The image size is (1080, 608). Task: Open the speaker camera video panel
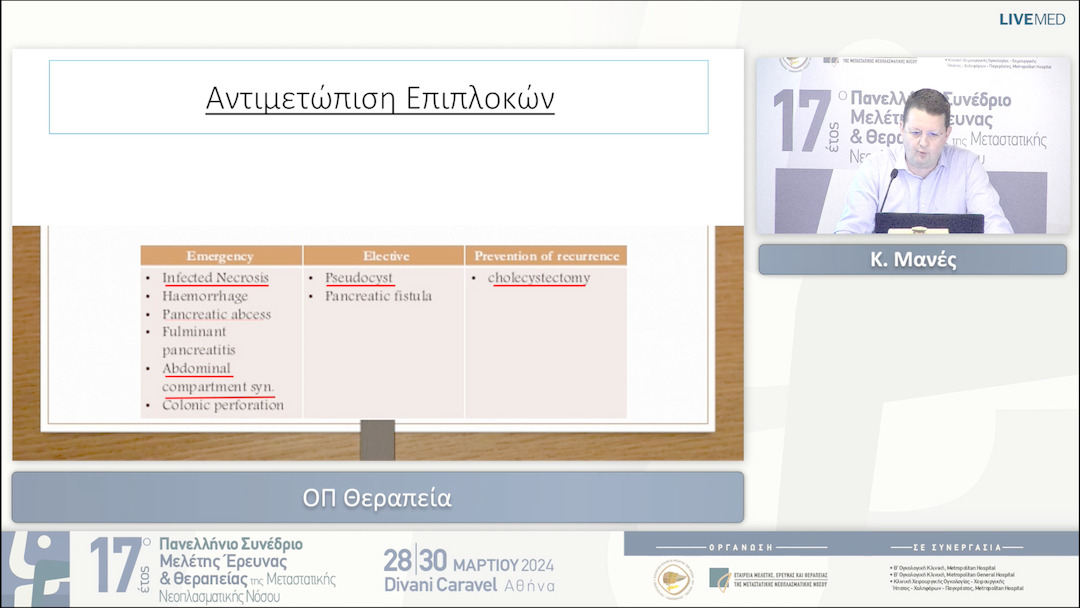pos(911,145)
